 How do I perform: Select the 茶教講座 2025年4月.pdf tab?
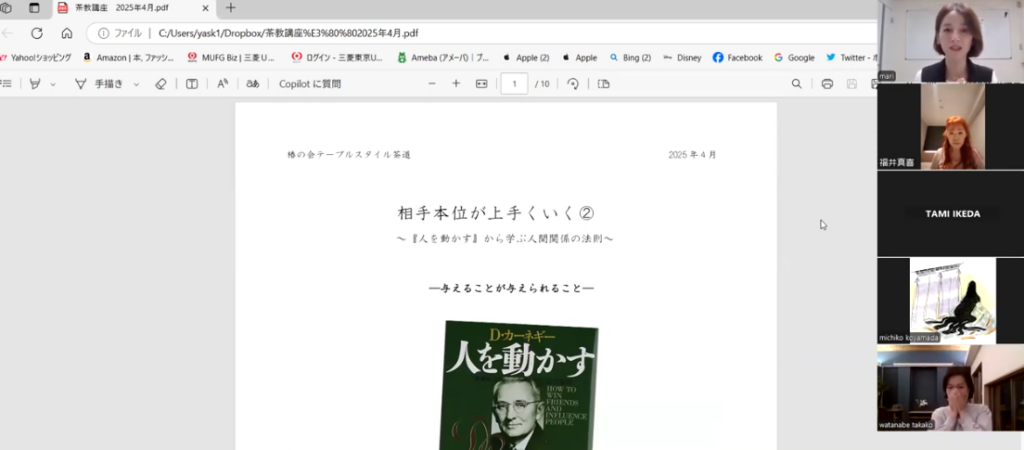133,8
